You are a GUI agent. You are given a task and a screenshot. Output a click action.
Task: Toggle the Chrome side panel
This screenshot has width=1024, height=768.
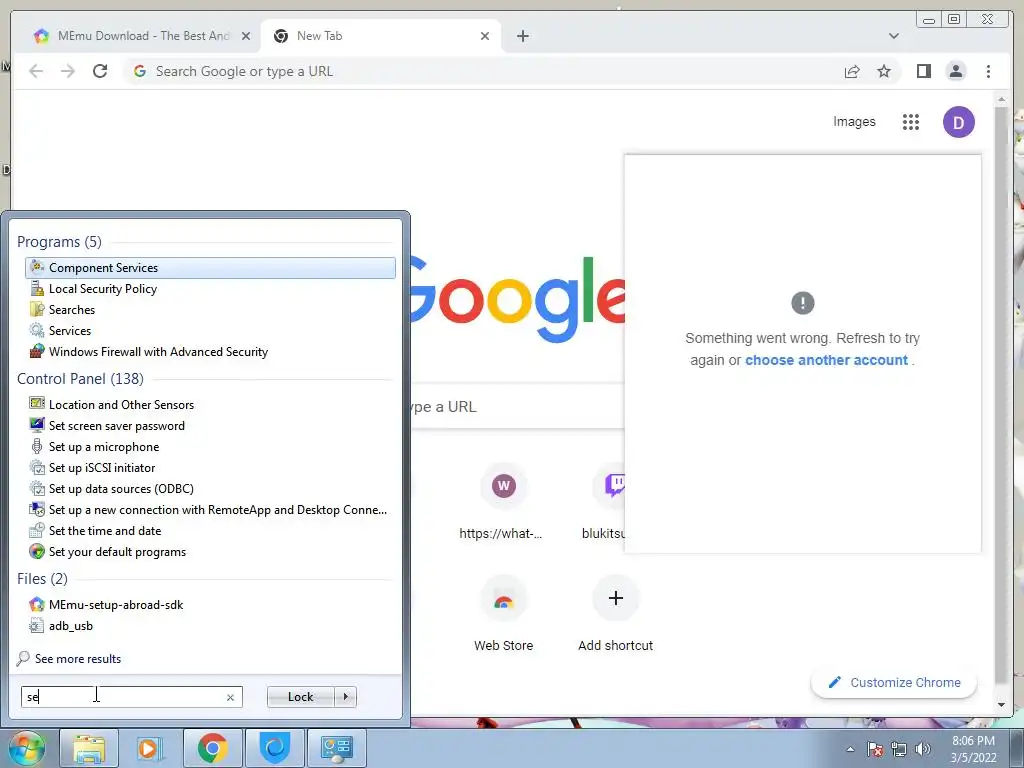(923, 71)
